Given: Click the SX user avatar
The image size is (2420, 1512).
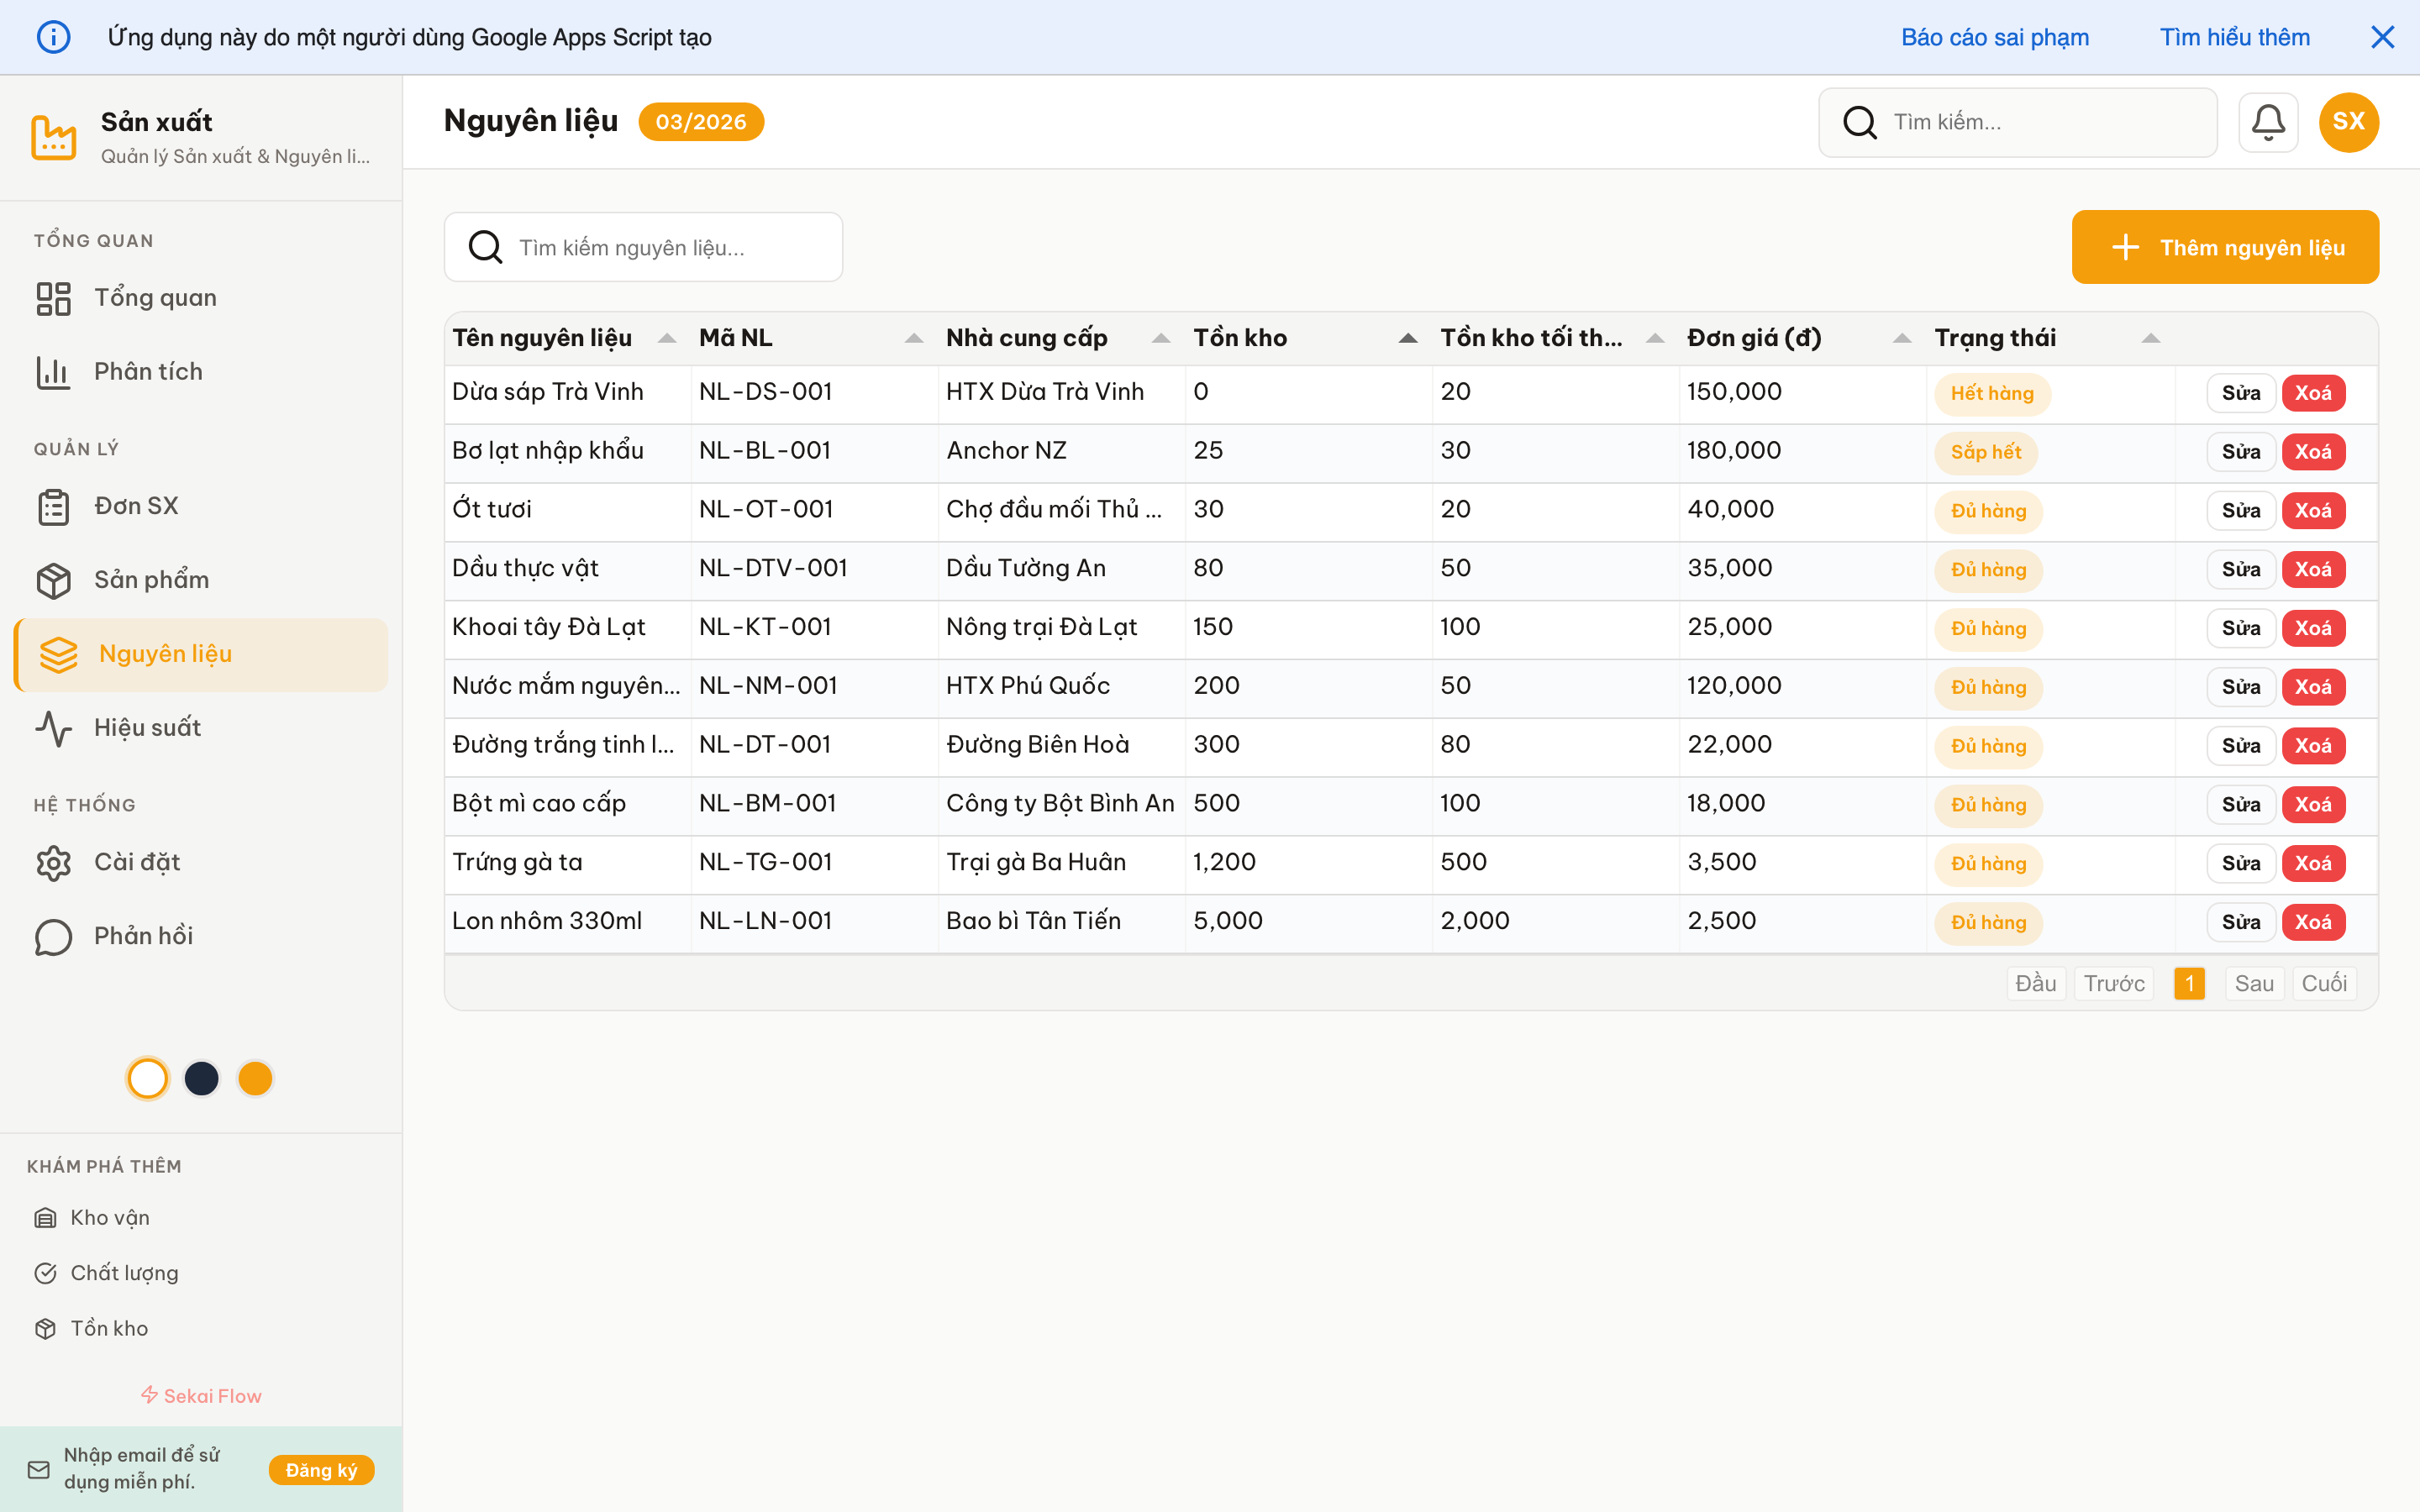Looking at the screenshot, I should coord(2348,122).
